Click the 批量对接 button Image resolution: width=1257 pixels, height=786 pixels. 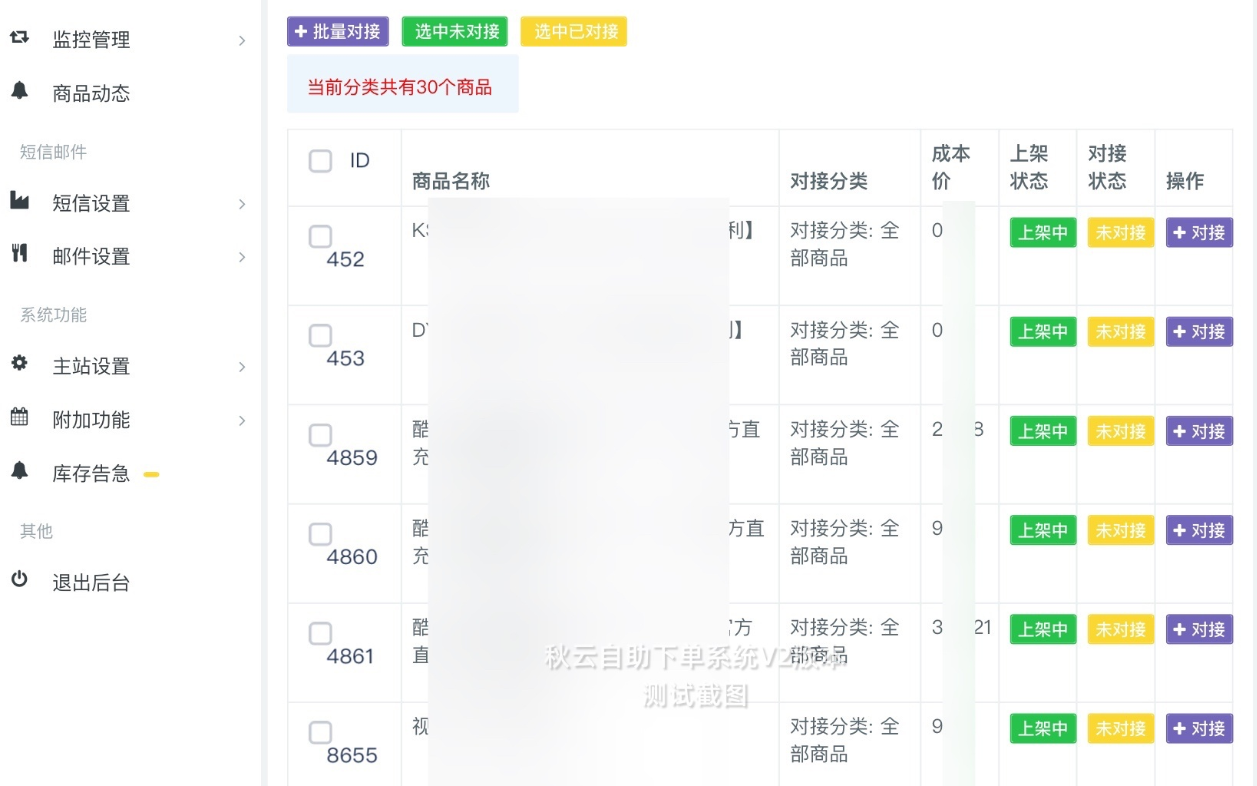pos(338,31)
